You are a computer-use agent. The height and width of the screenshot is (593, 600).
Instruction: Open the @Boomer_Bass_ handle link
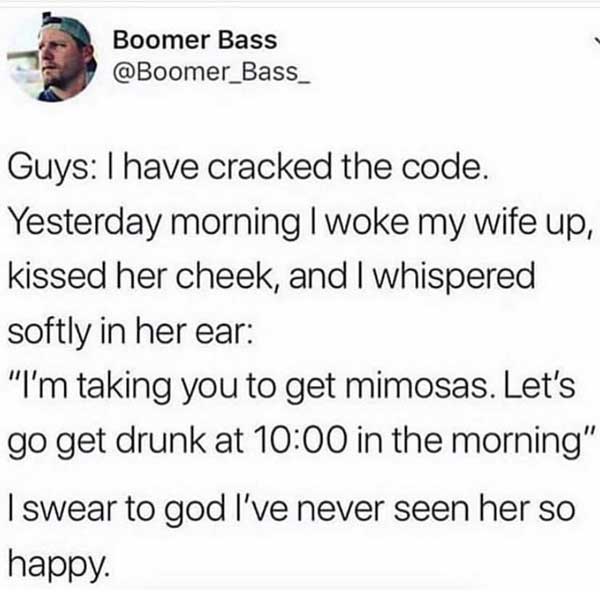pos(211,72)
